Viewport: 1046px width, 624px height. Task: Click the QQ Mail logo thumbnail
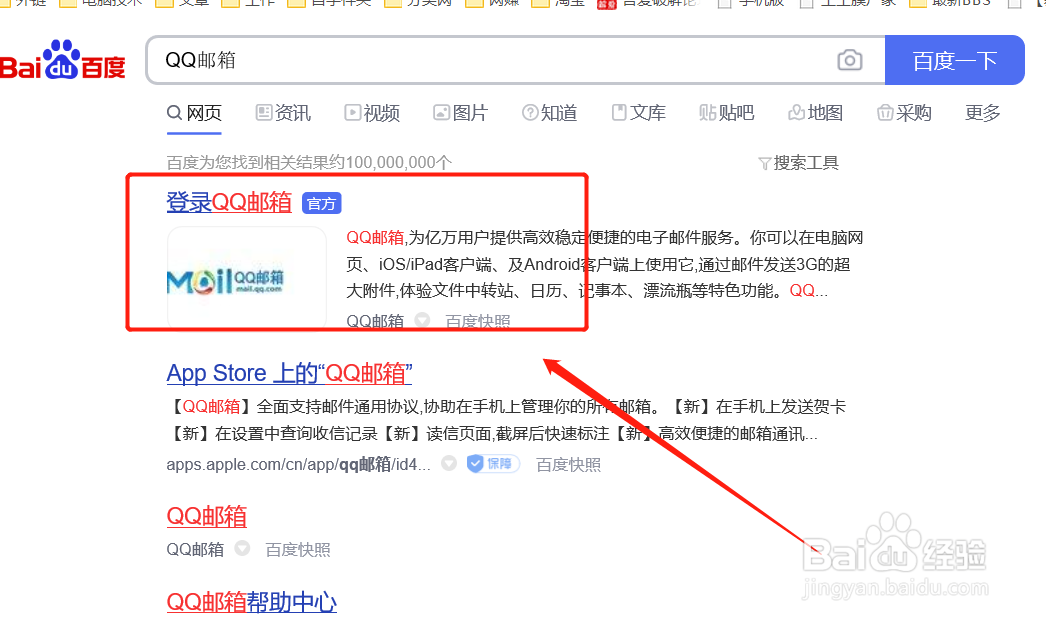click(x=247, y=278)
